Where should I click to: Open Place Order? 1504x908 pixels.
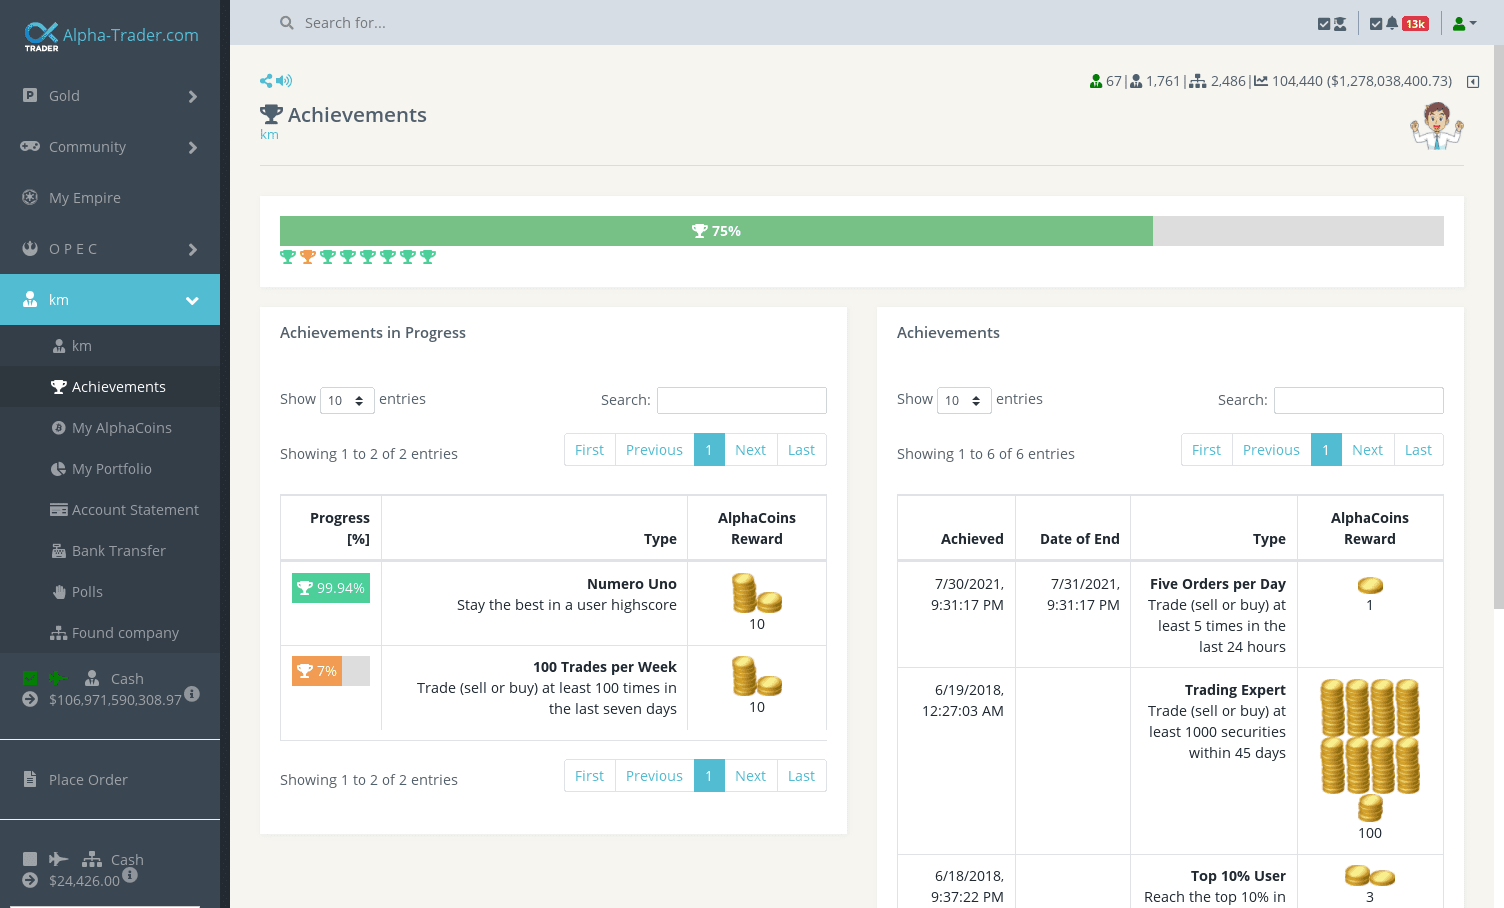click(x=110, y=780)
